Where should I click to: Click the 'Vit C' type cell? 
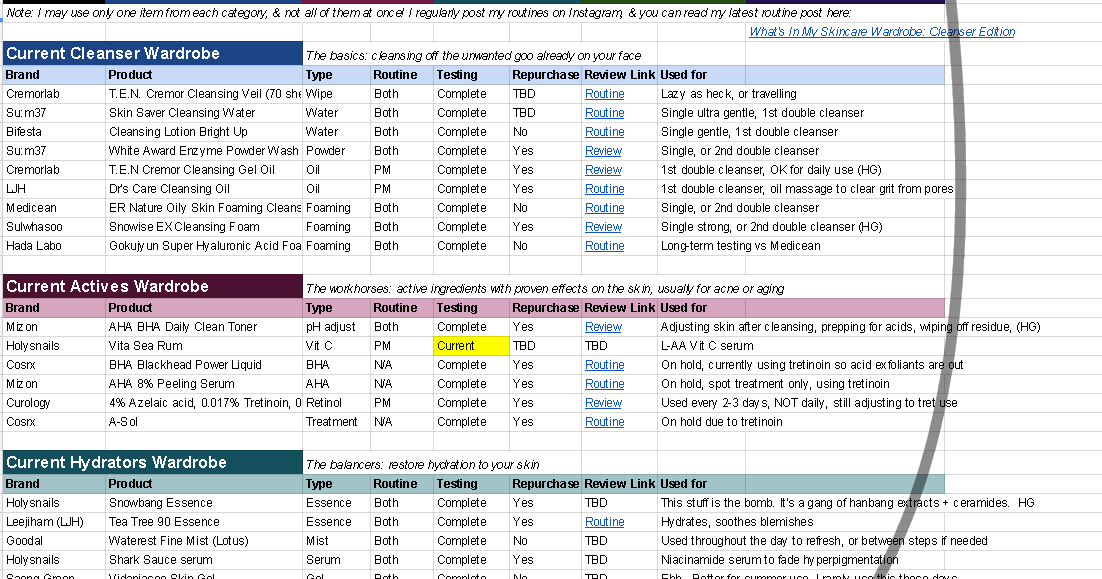click(337, 346)
